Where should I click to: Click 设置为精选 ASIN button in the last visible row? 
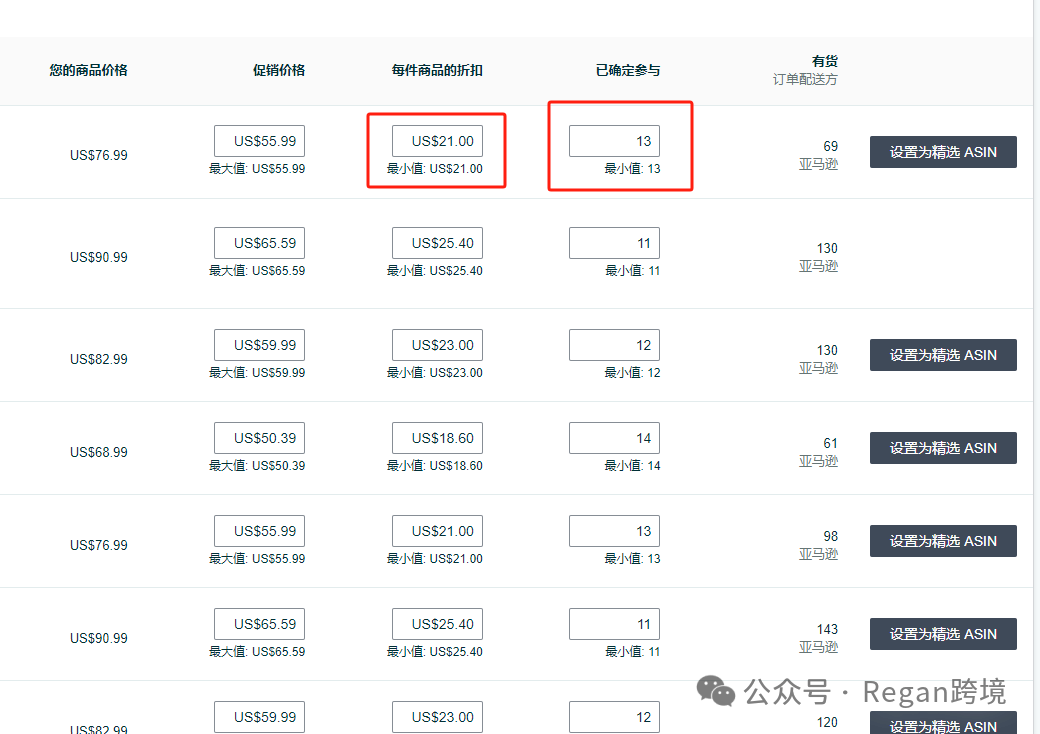coord(942,725)
